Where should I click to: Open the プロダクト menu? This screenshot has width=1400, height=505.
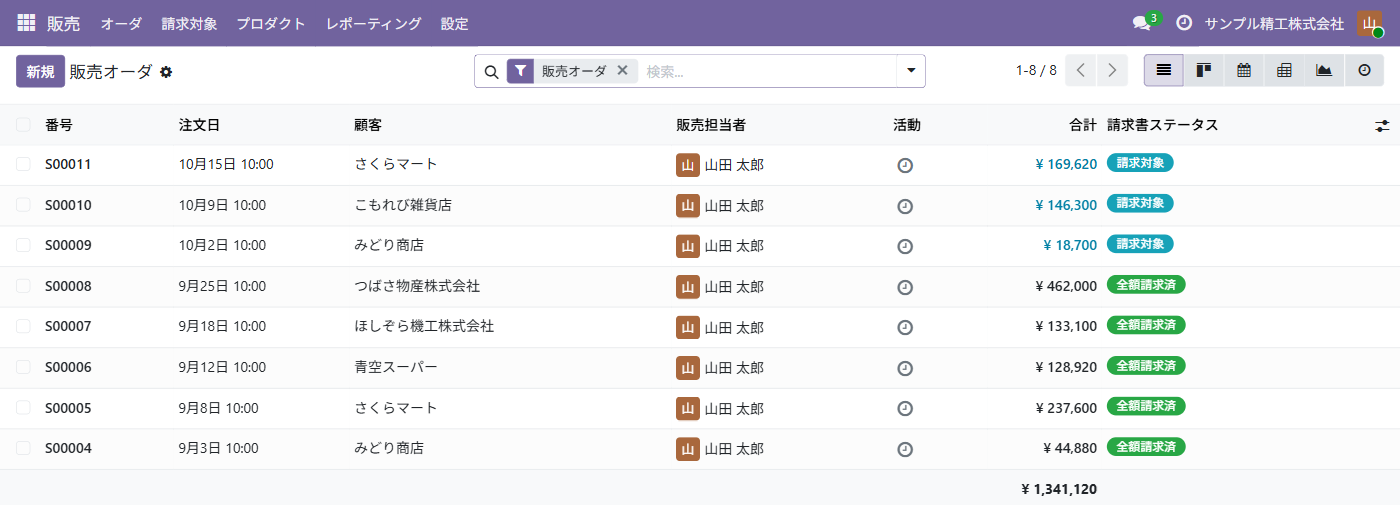coord(271,23)
